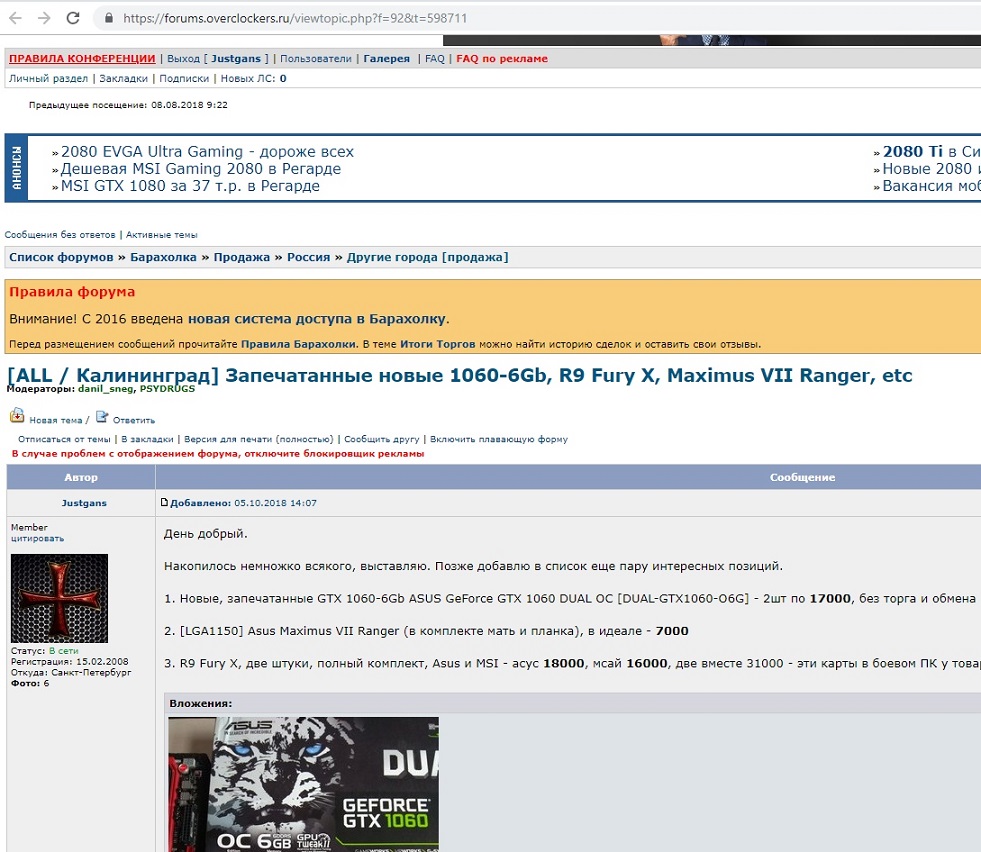This screenshot has width=981, height=852.
Task: Click Предыдущее посещение: 08.08.2018 9:22 text
Action: [128, 105]
